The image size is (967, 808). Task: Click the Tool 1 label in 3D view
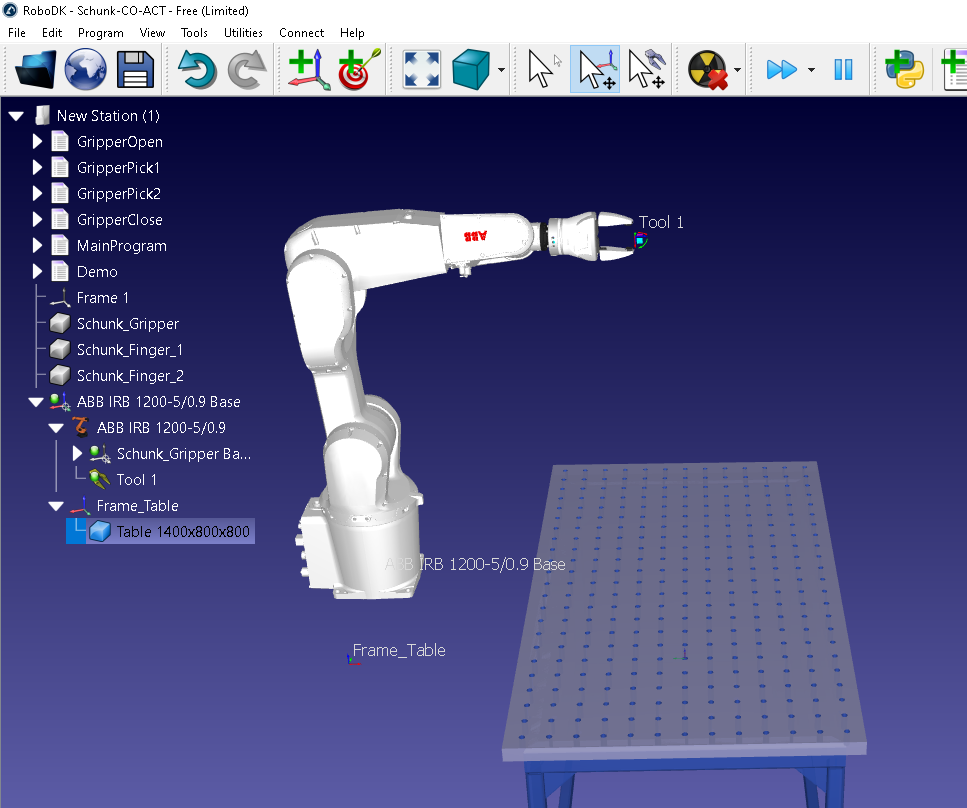661,222
